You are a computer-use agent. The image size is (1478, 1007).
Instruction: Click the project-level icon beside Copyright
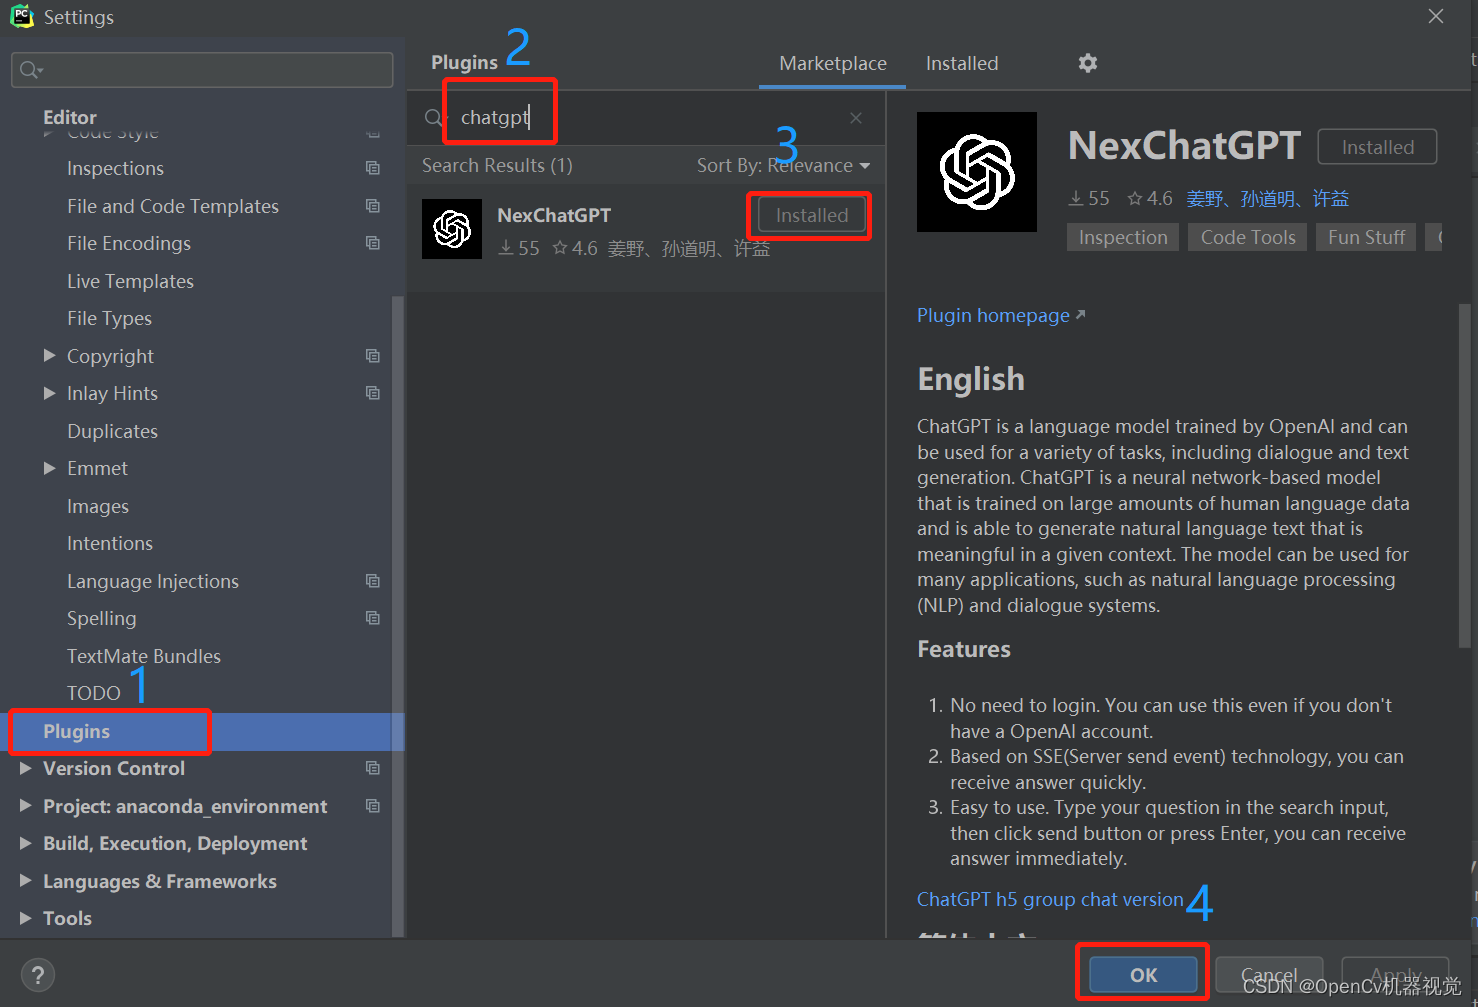(x=373, y=356)
